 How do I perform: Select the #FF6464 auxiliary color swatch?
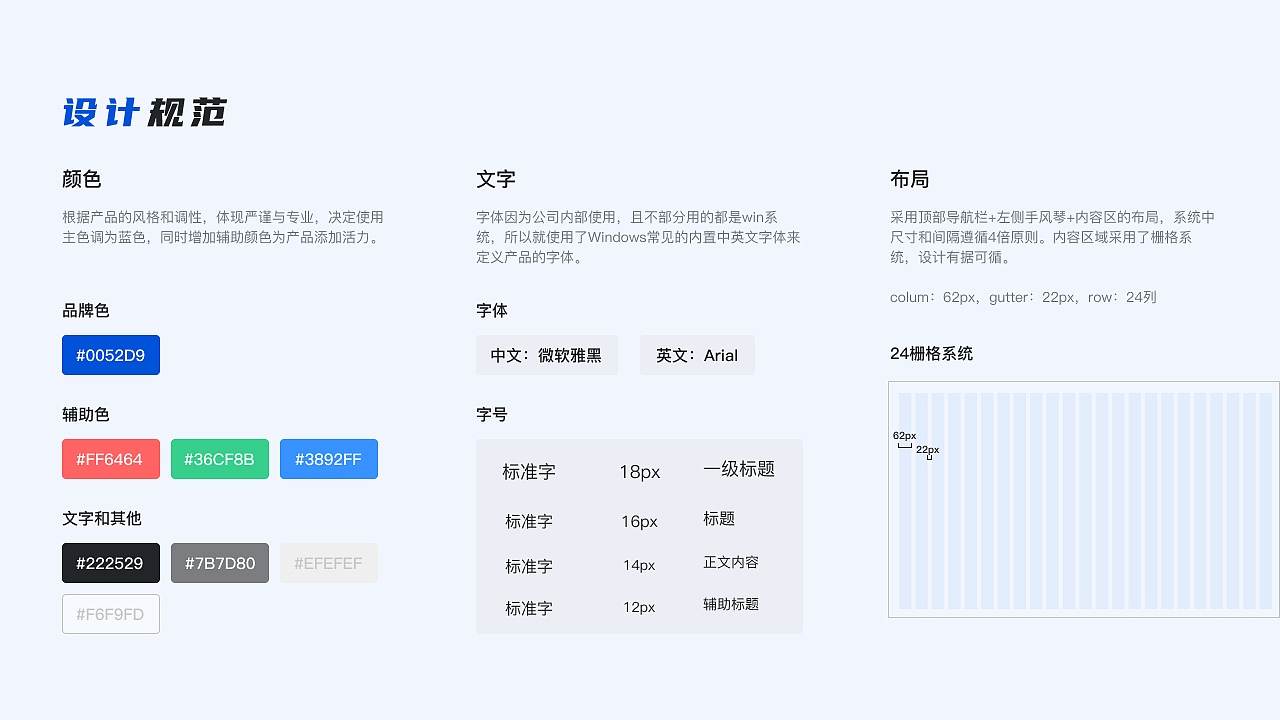tap(110, 459)
